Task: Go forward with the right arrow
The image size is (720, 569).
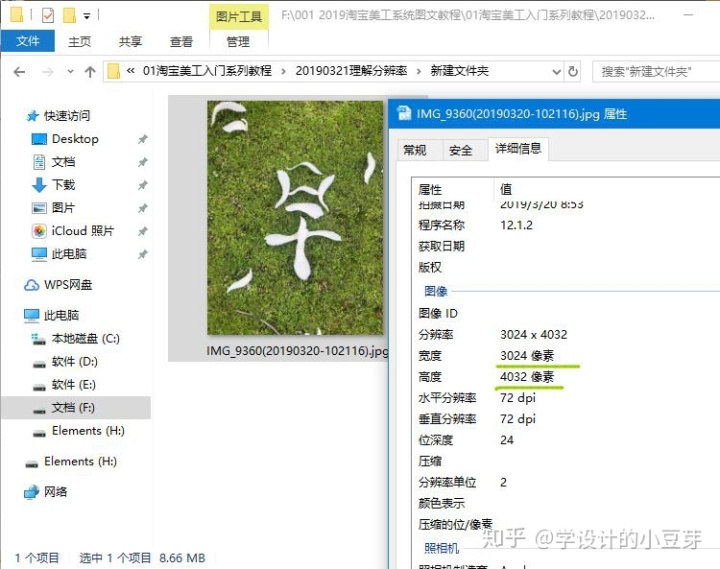Action: [x=47, y=72]
